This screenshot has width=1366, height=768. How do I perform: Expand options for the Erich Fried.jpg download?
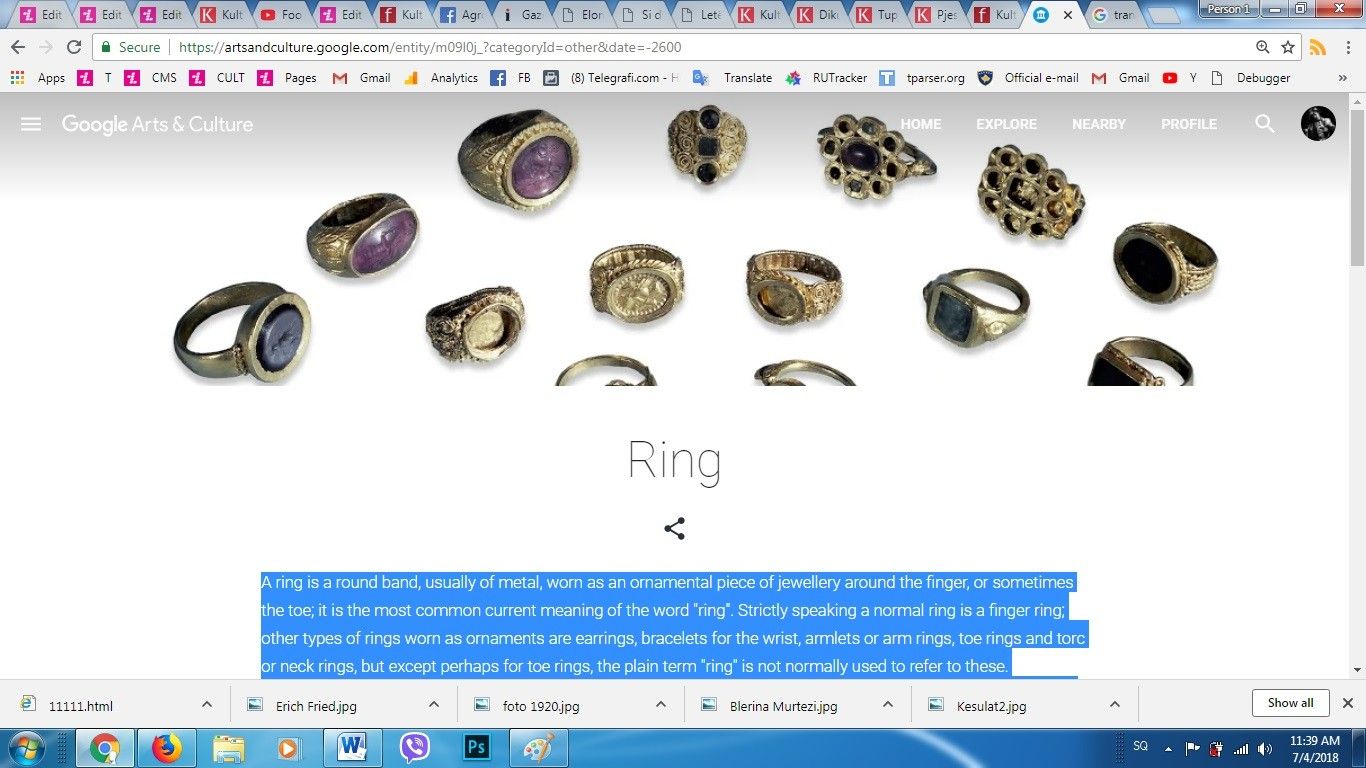pyautogui.click(x=434, y=705)
